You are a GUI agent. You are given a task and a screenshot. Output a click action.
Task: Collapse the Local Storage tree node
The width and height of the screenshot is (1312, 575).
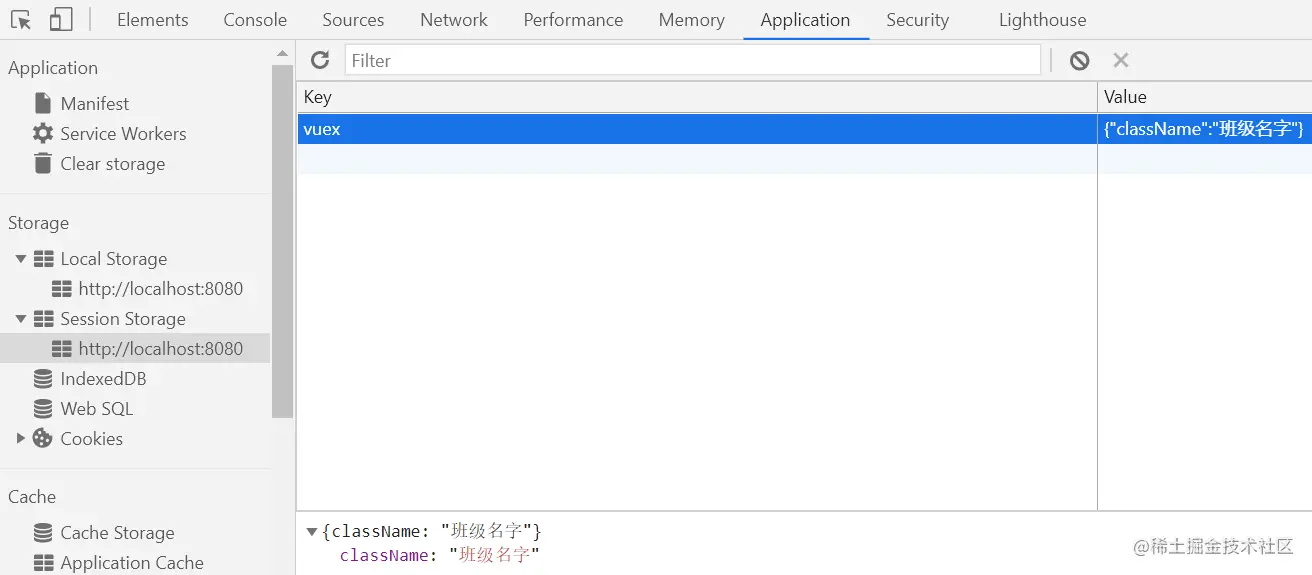[20, 259]
